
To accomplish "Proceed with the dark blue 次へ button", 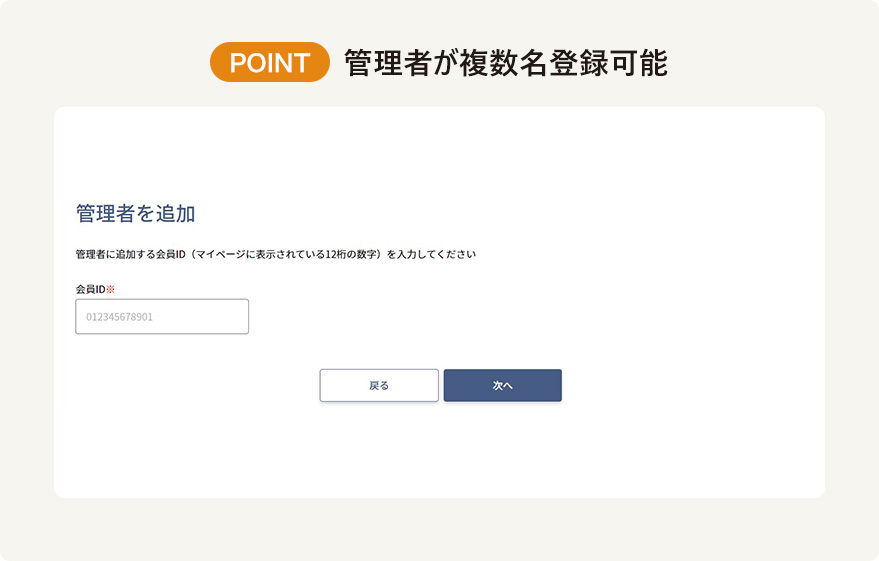I will pos(502,386).
